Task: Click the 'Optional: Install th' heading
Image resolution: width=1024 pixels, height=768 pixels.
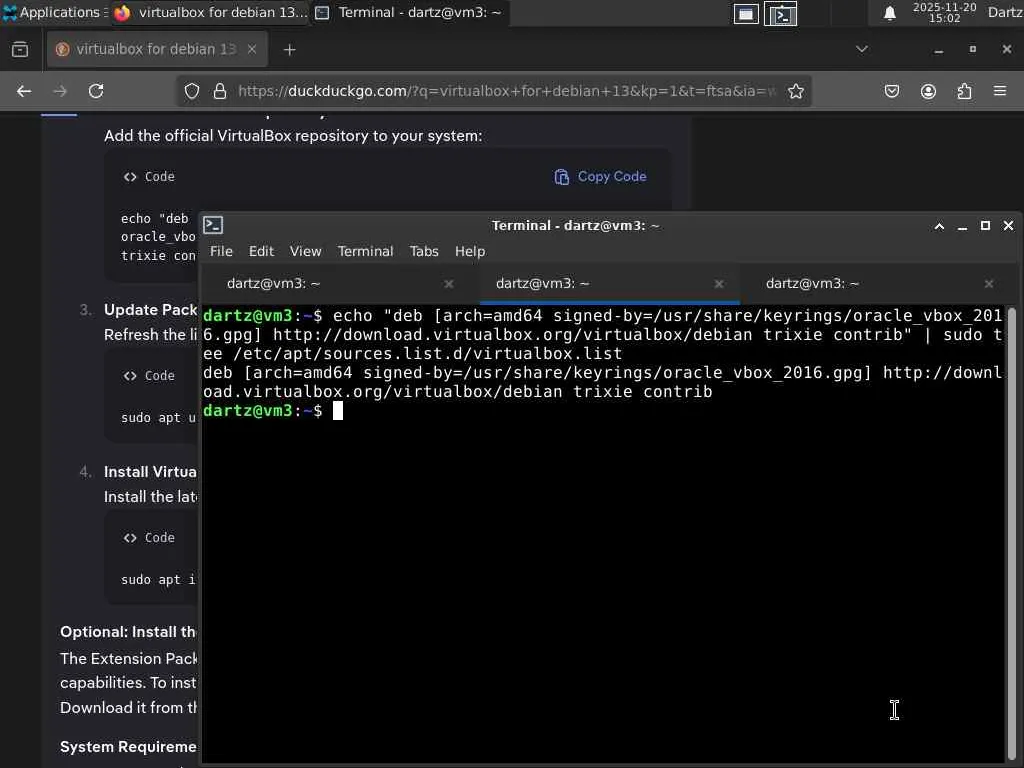Action: click(128, 632)
